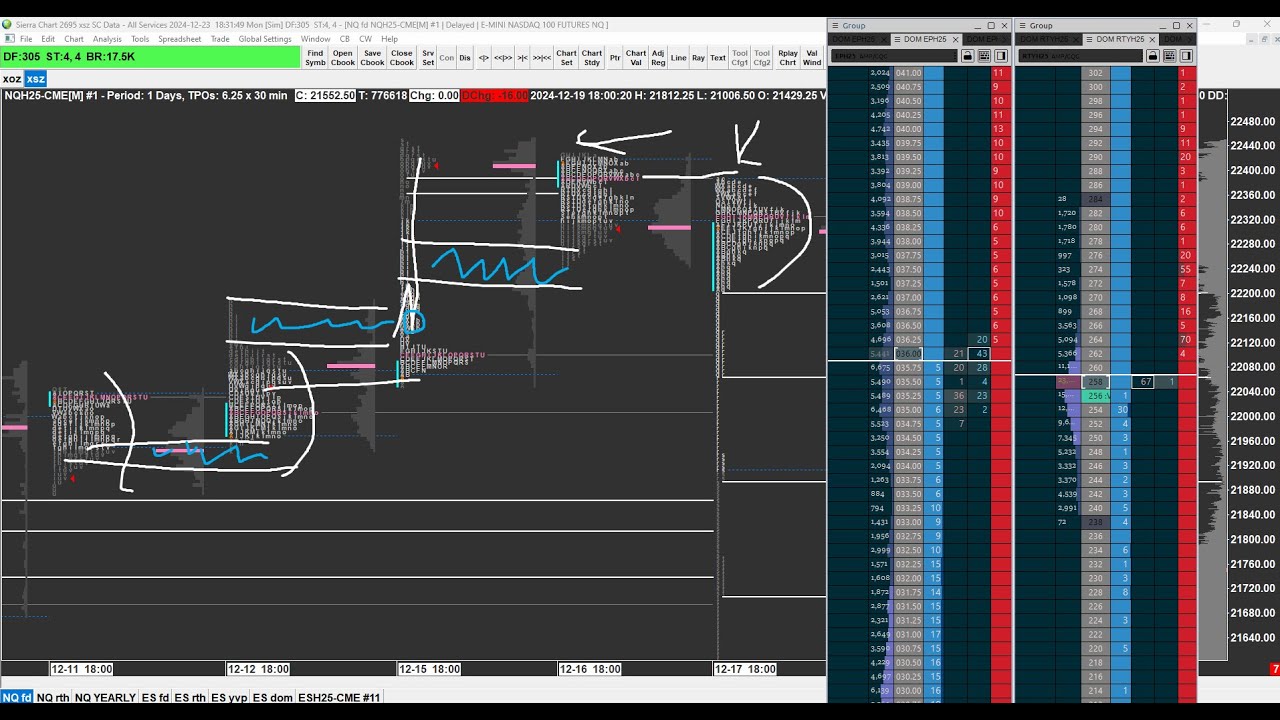Viewport: 1280px width, 720px height.
Task: Switch to ESH25-CME #11 tab
Action: click(x=339, y=697)
